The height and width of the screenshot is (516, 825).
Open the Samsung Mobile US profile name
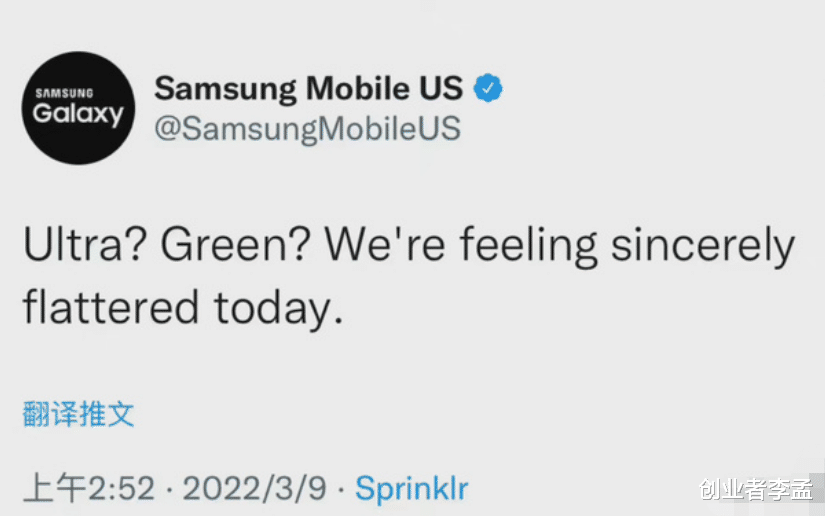pos(308,88)
